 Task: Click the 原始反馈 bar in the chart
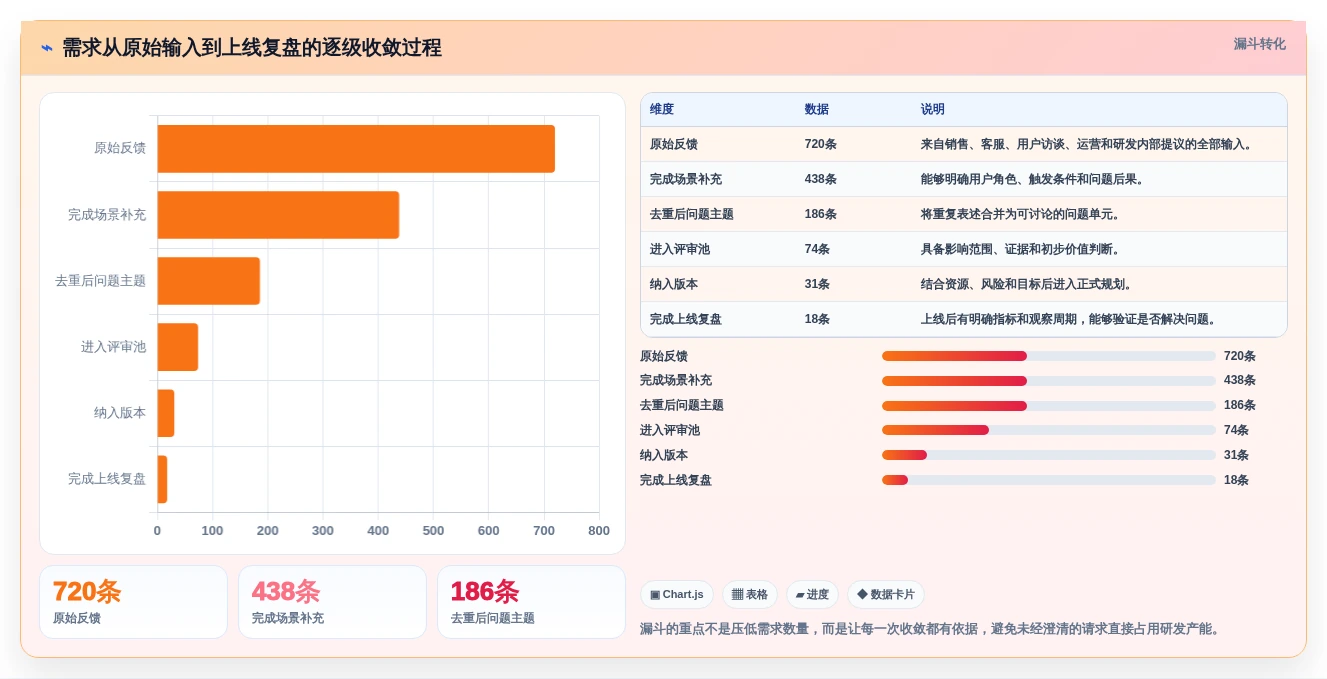[356, 149]
